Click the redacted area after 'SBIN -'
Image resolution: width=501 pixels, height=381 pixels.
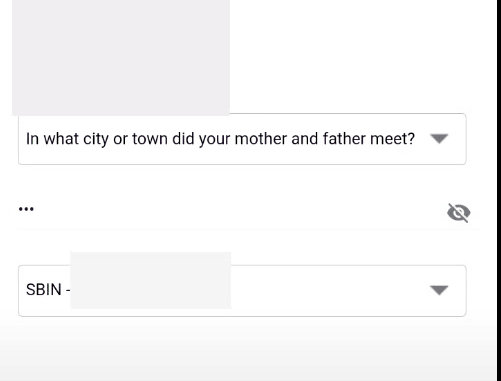(x=151, y=280)
